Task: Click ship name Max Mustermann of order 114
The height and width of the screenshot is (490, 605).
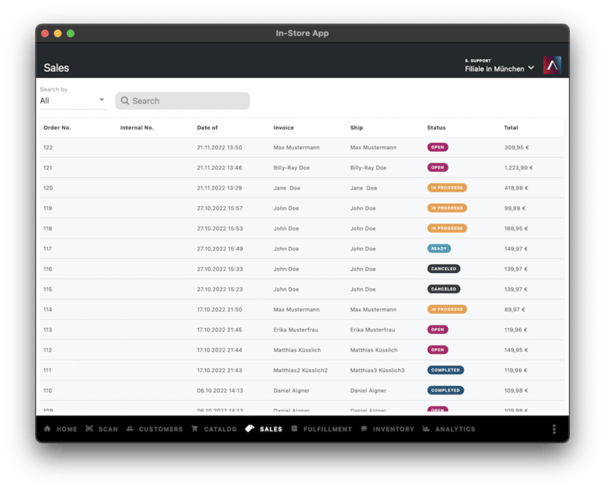Action: (x=373, y=309)
